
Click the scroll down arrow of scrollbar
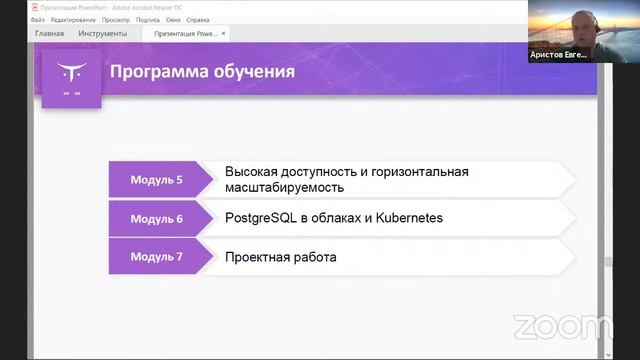click(608, 355)
